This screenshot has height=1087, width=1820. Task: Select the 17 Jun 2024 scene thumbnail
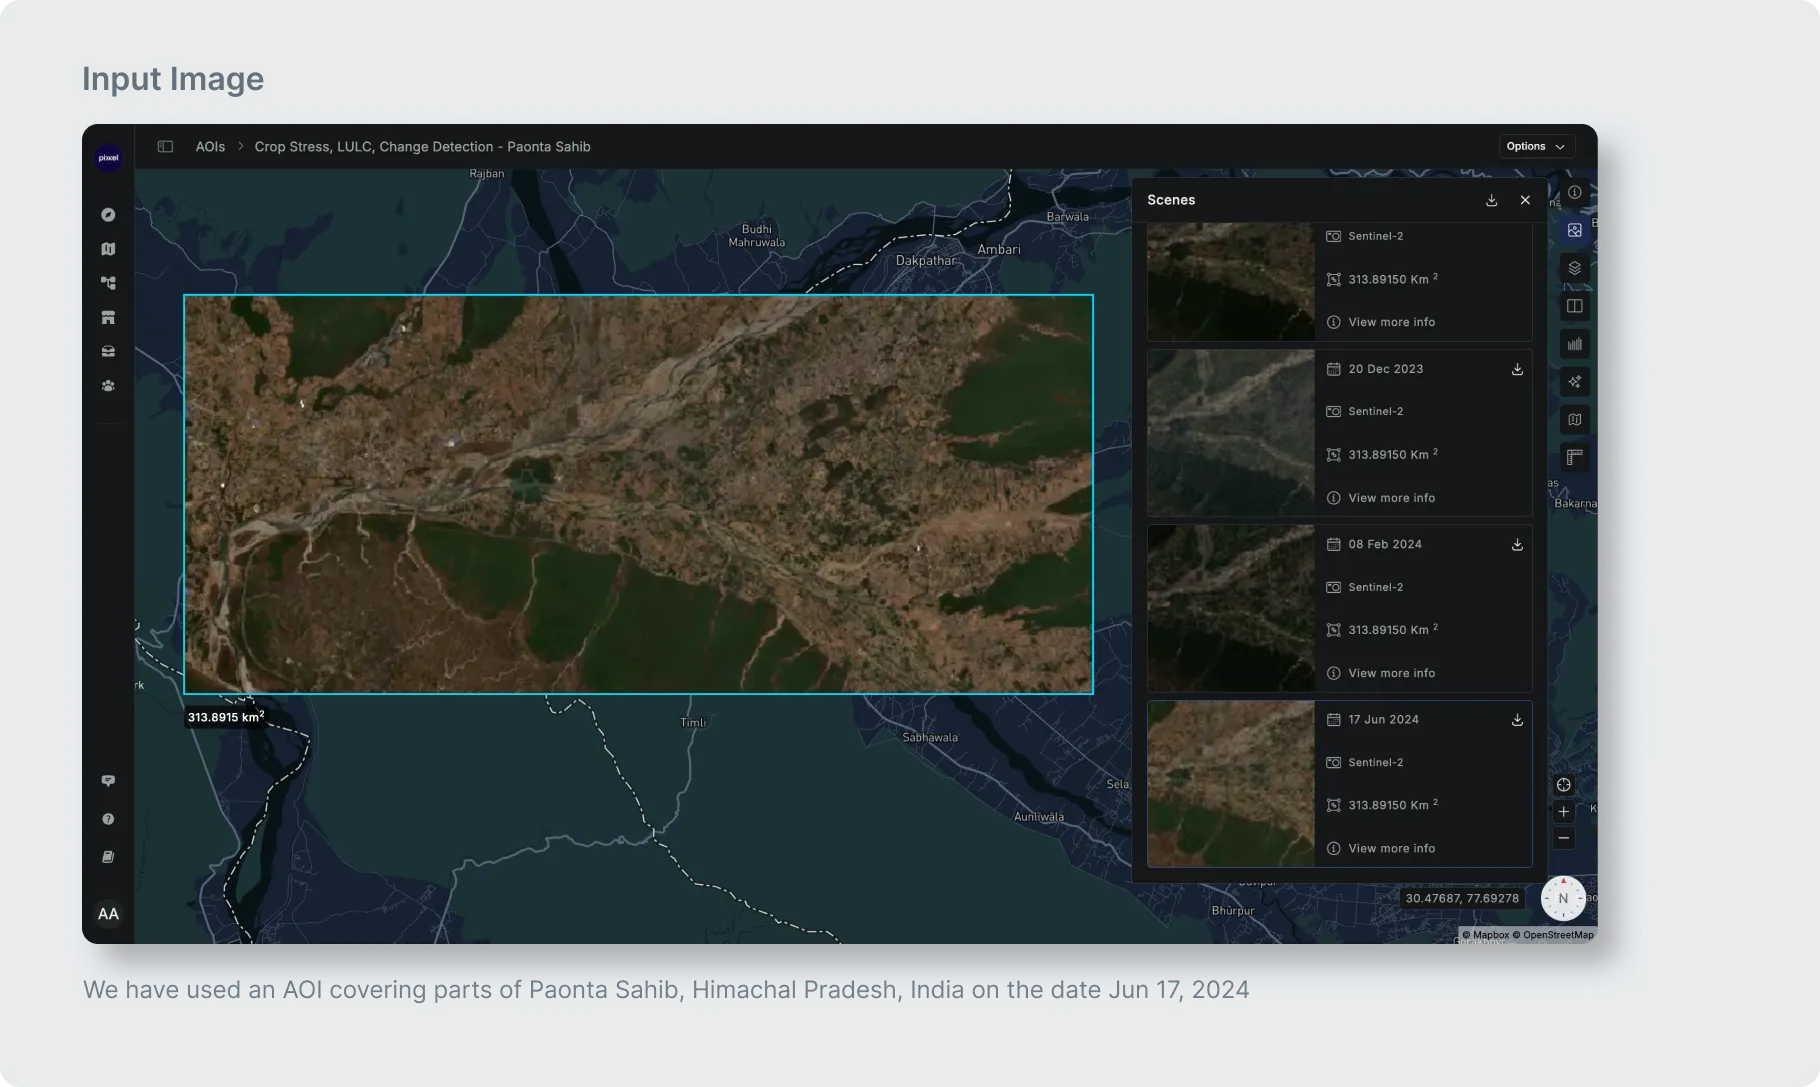[x=1230, y=783]
